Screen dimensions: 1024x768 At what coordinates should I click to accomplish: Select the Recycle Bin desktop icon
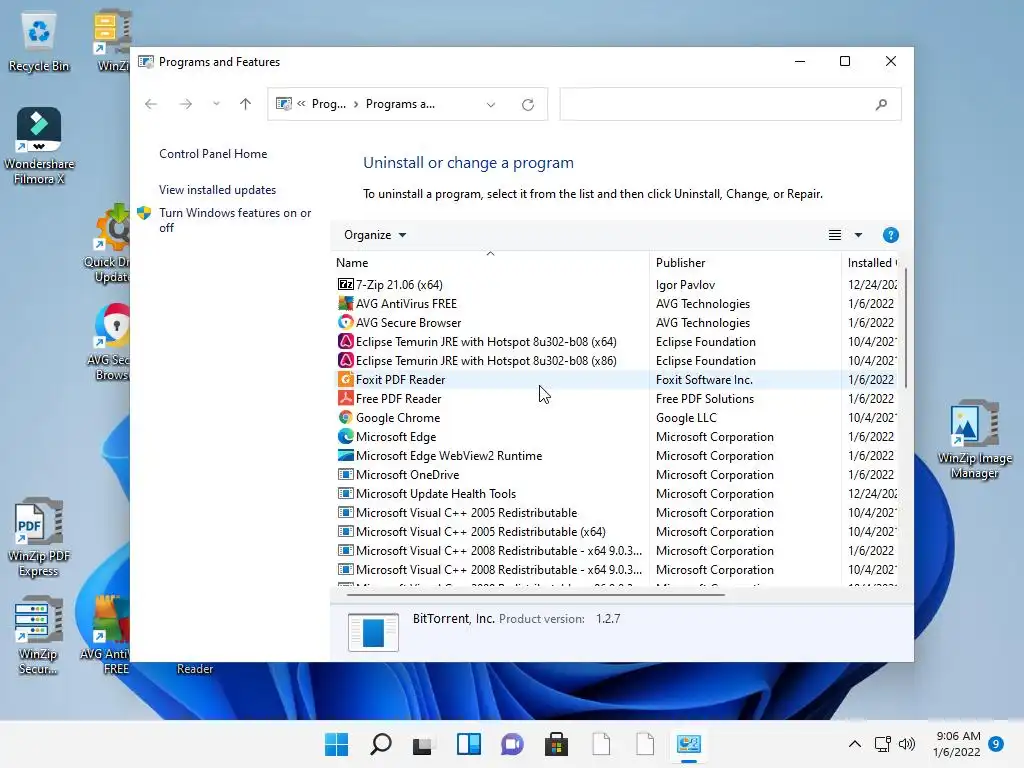click(x=39, y=42)
